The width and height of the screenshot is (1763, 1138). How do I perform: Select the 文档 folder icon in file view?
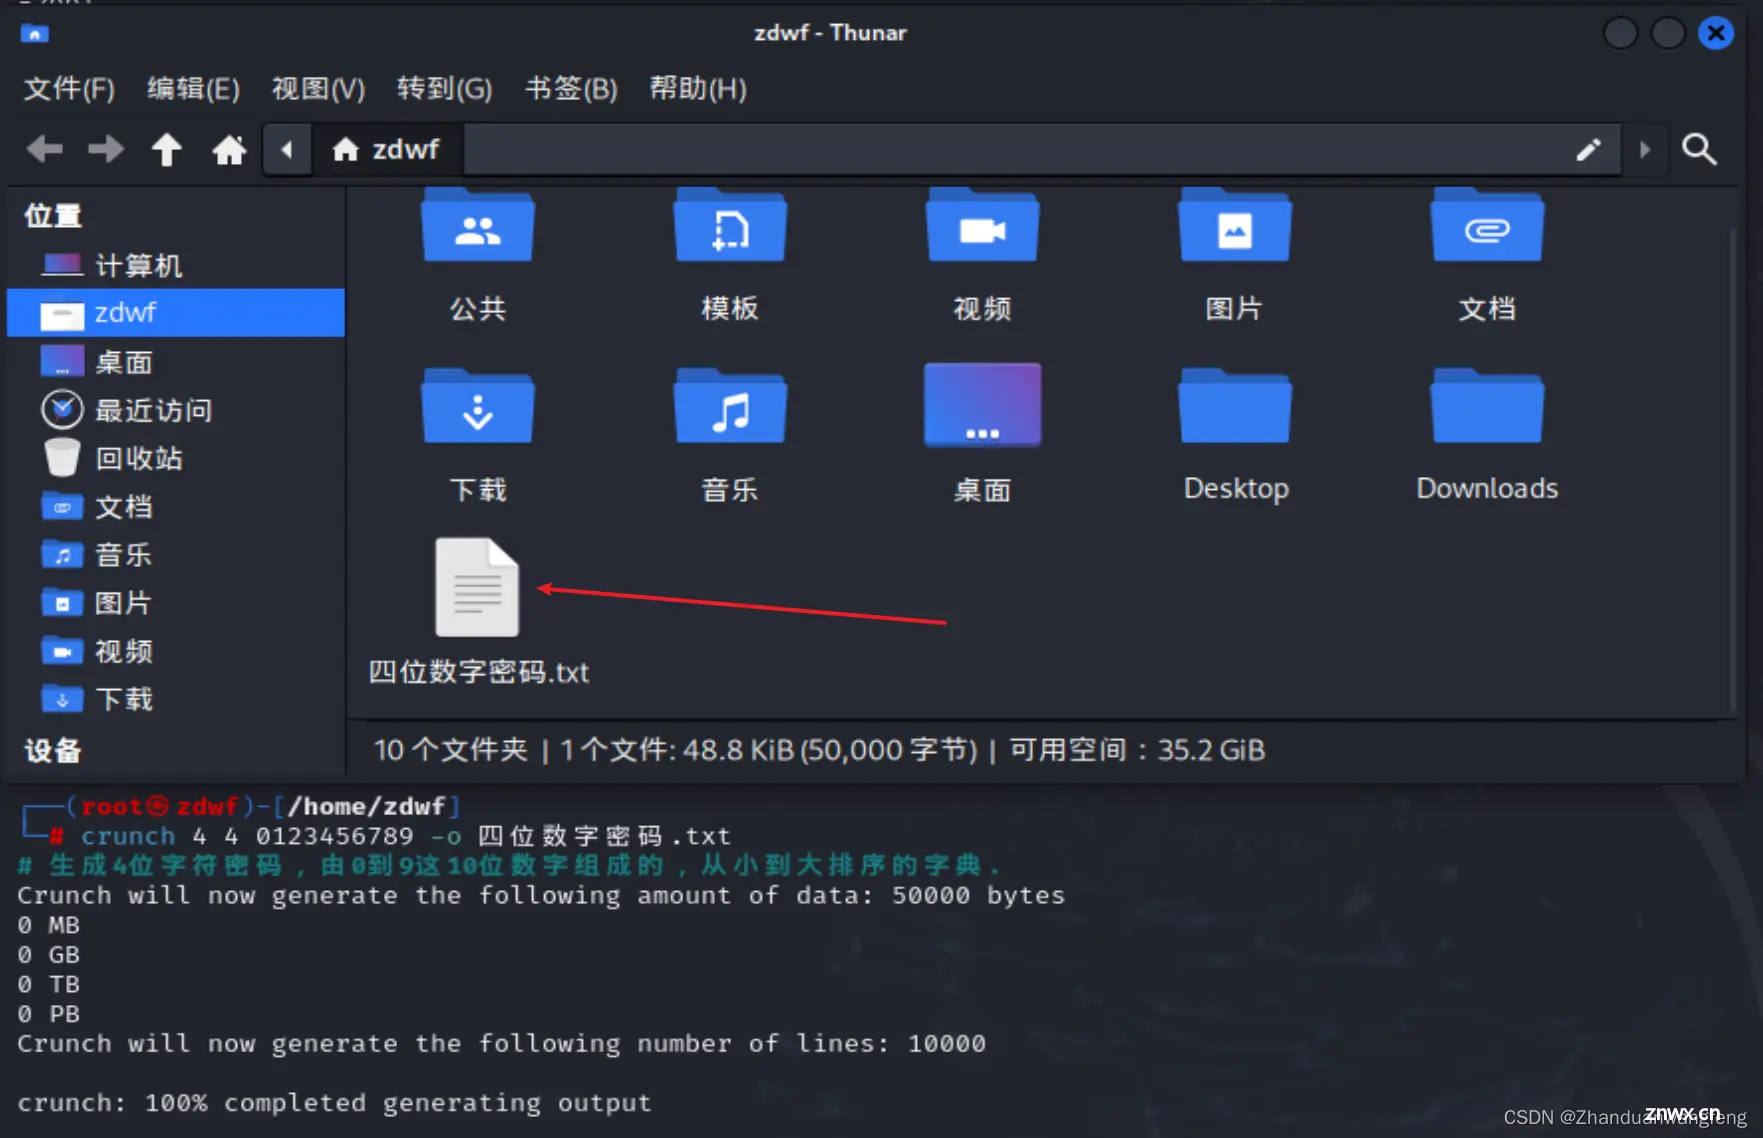pyautogui.click(x=1487, y=226)
